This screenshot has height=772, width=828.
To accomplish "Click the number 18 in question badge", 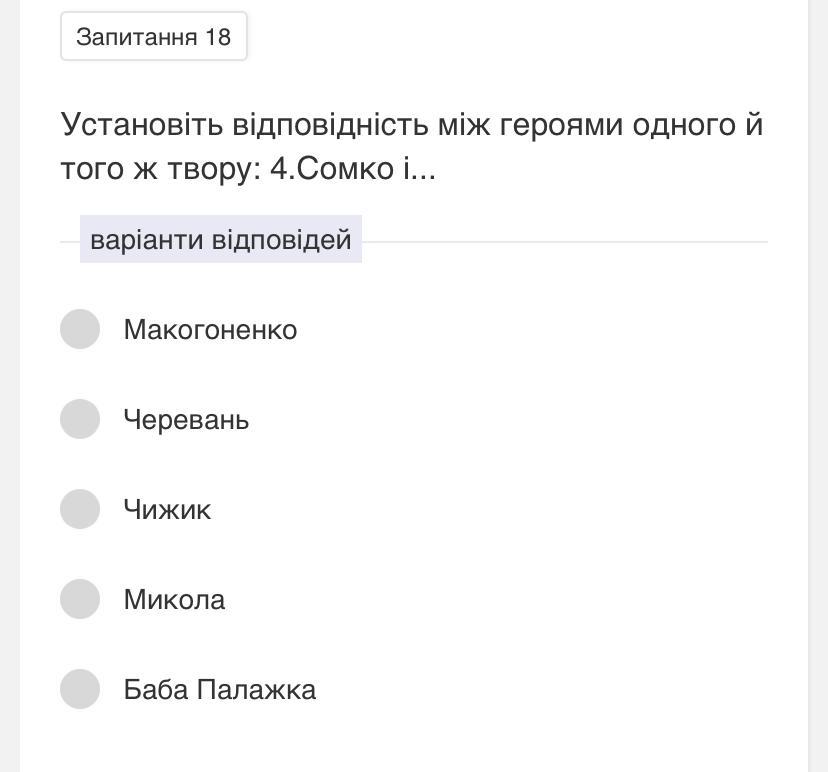I will tap(218, 37).
